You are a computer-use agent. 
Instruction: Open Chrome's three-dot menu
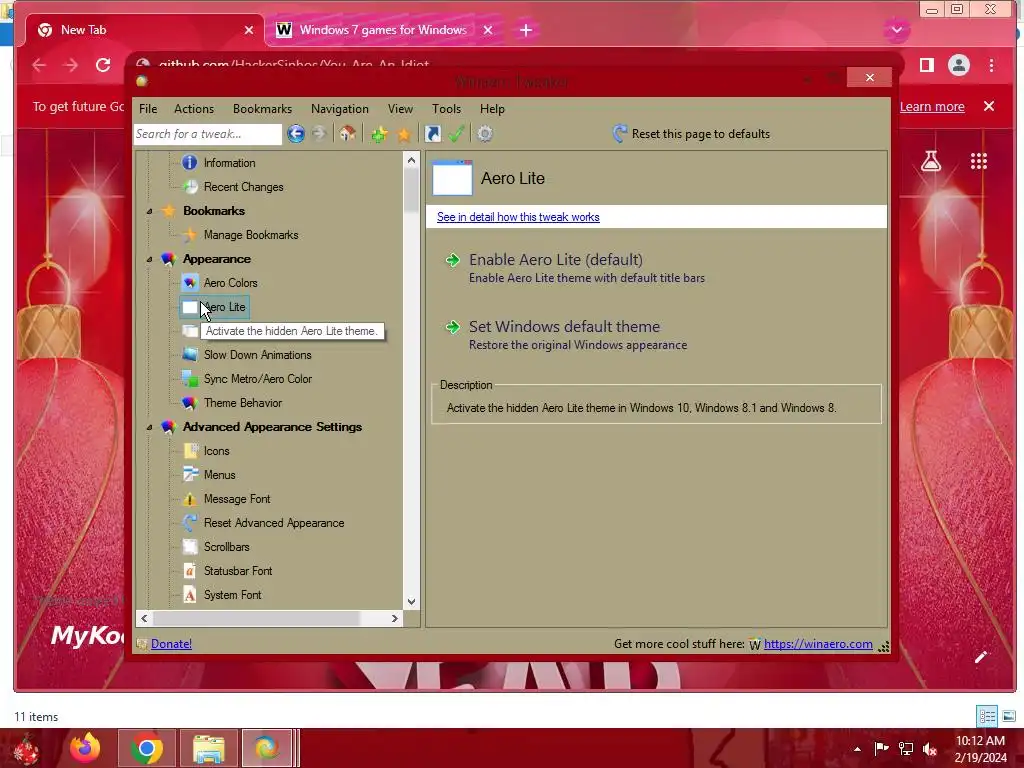point(991,65)
